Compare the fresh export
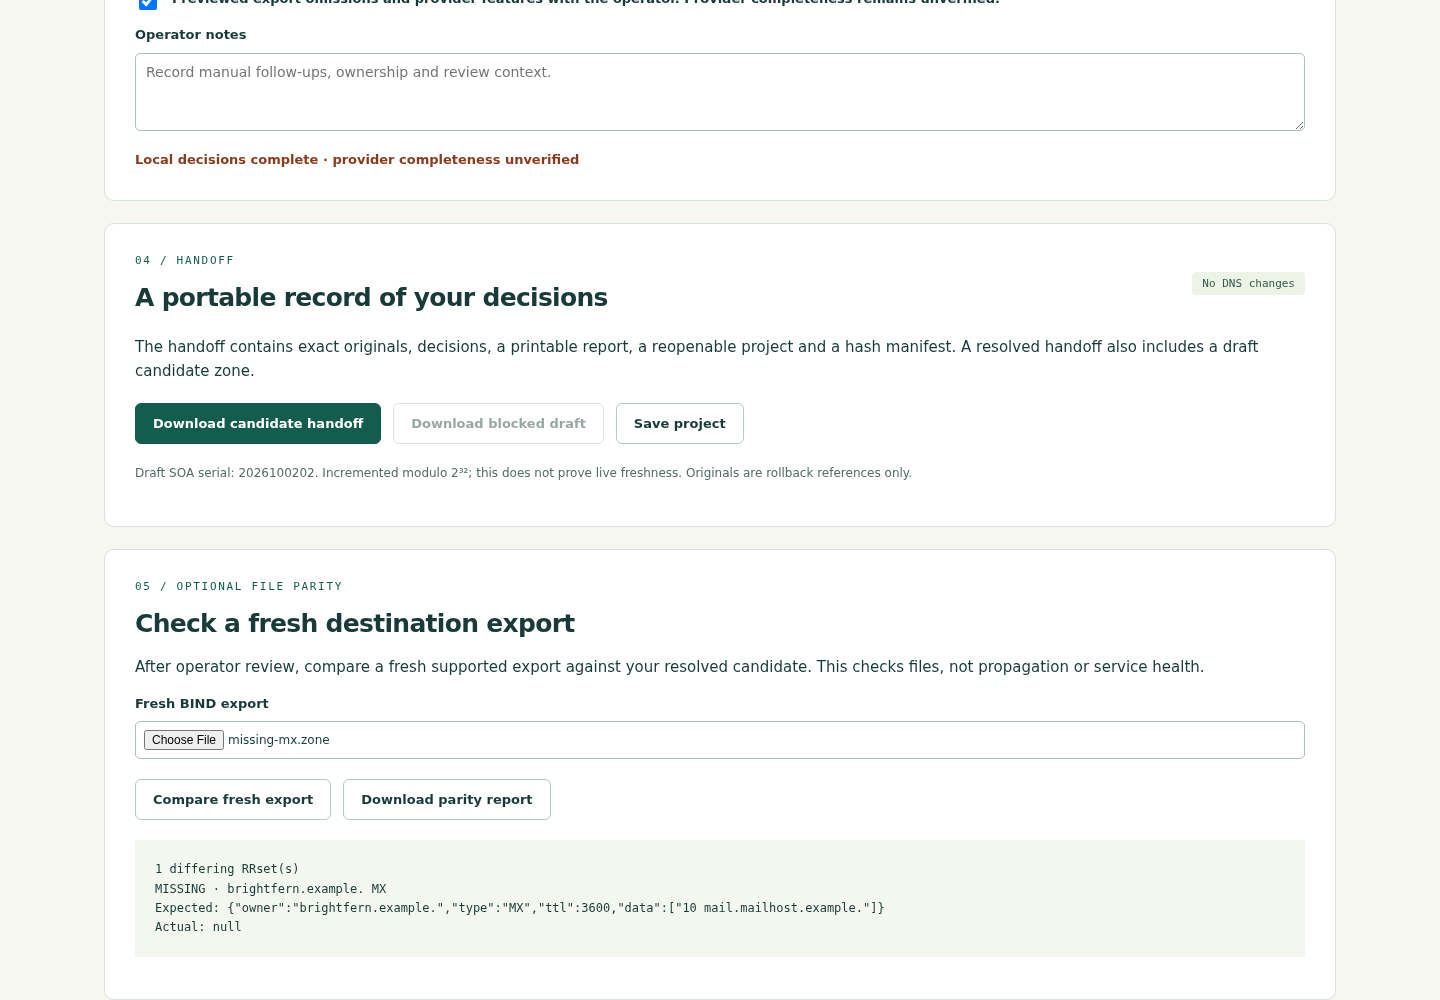Image resolution: width=1440 pixels, height=1000 pixels. [x=233, y=799]
